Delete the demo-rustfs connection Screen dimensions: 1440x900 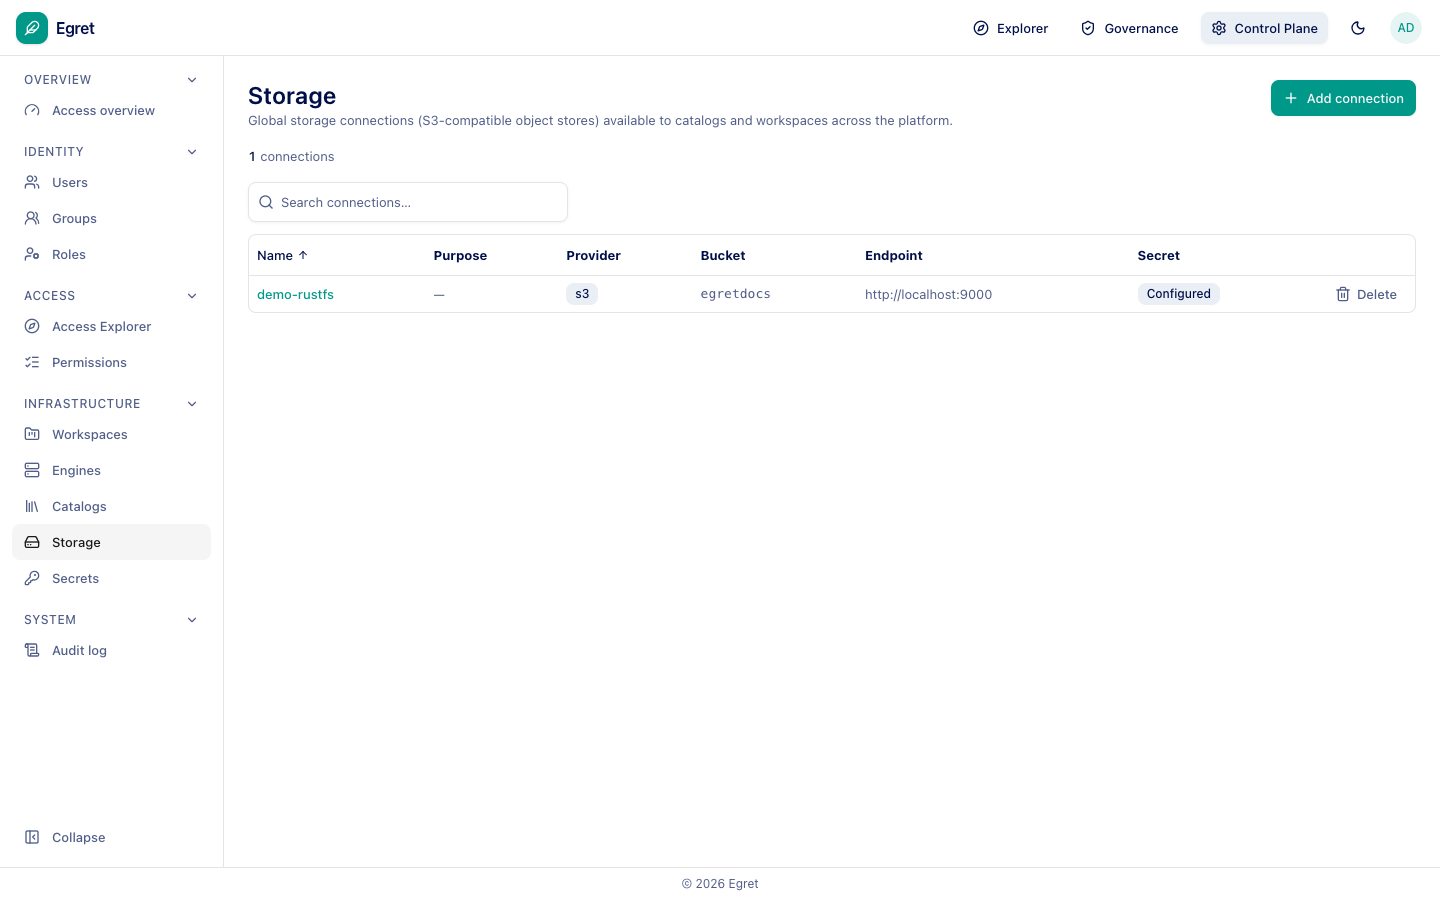pyautogui.click(x=1366, y=294)
